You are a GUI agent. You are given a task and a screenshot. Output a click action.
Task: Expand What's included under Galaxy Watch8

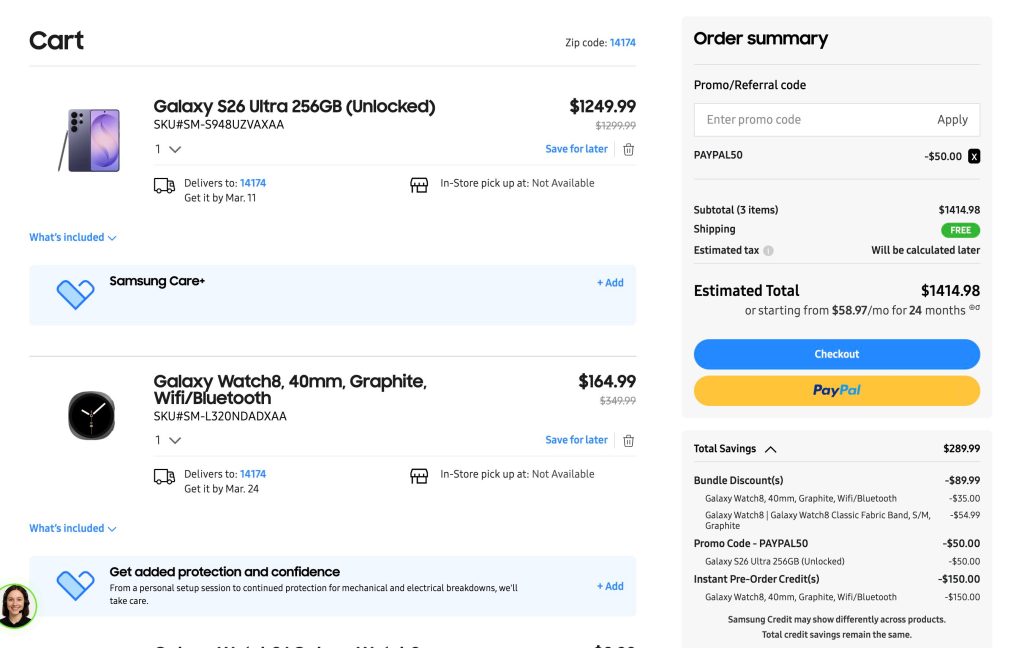tap(72, 528)
